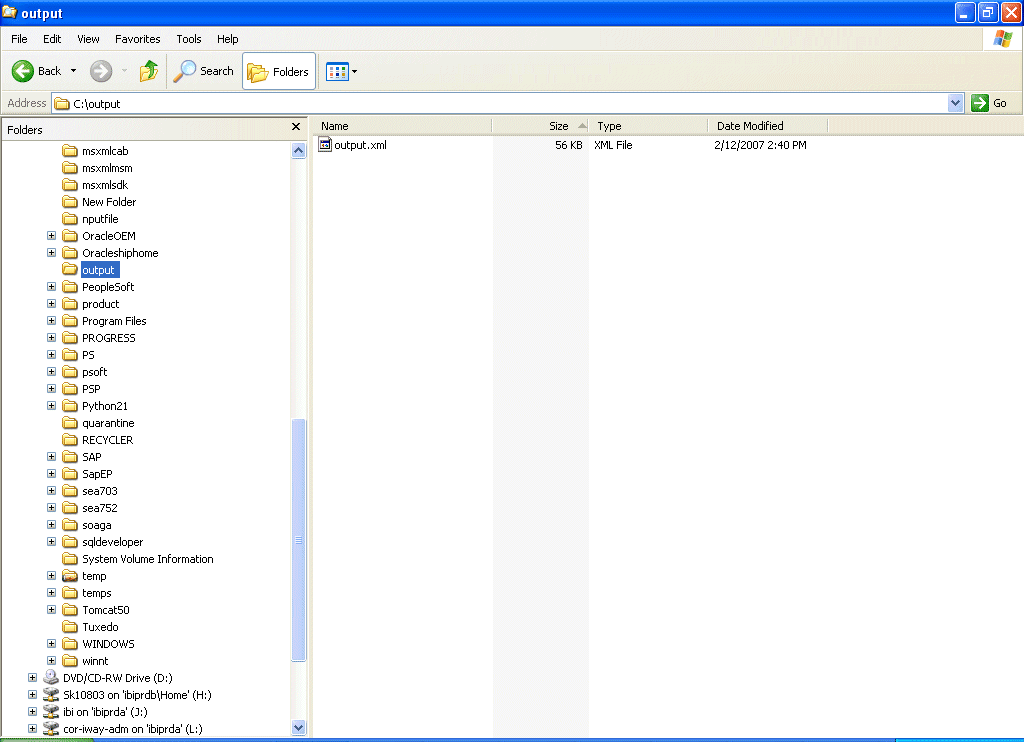Viewport: 1024px width, 742px height.
Task: Click the Tomcat50 folder icon
Action: point(70,609)
